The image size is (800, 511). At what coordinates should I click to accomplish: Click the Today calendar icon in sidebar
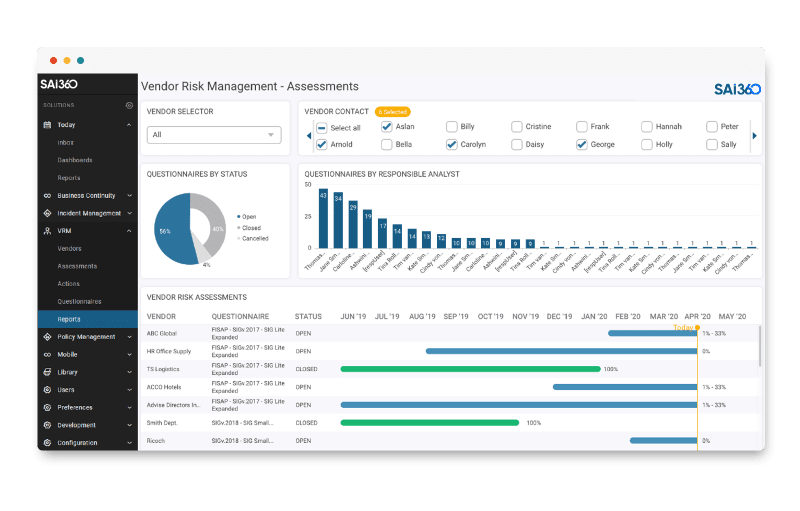[x=47, y=125]
